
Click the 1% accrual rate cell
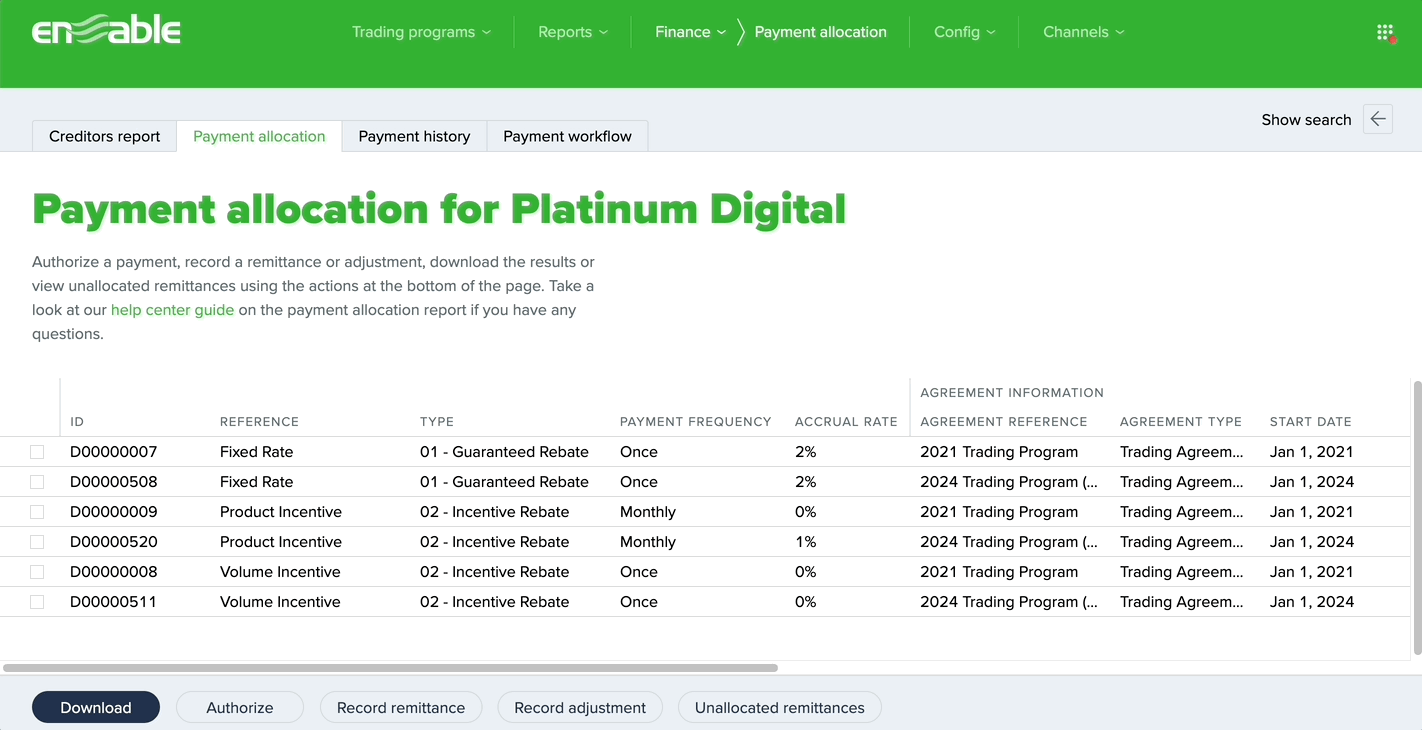click(x=806, y=542)
